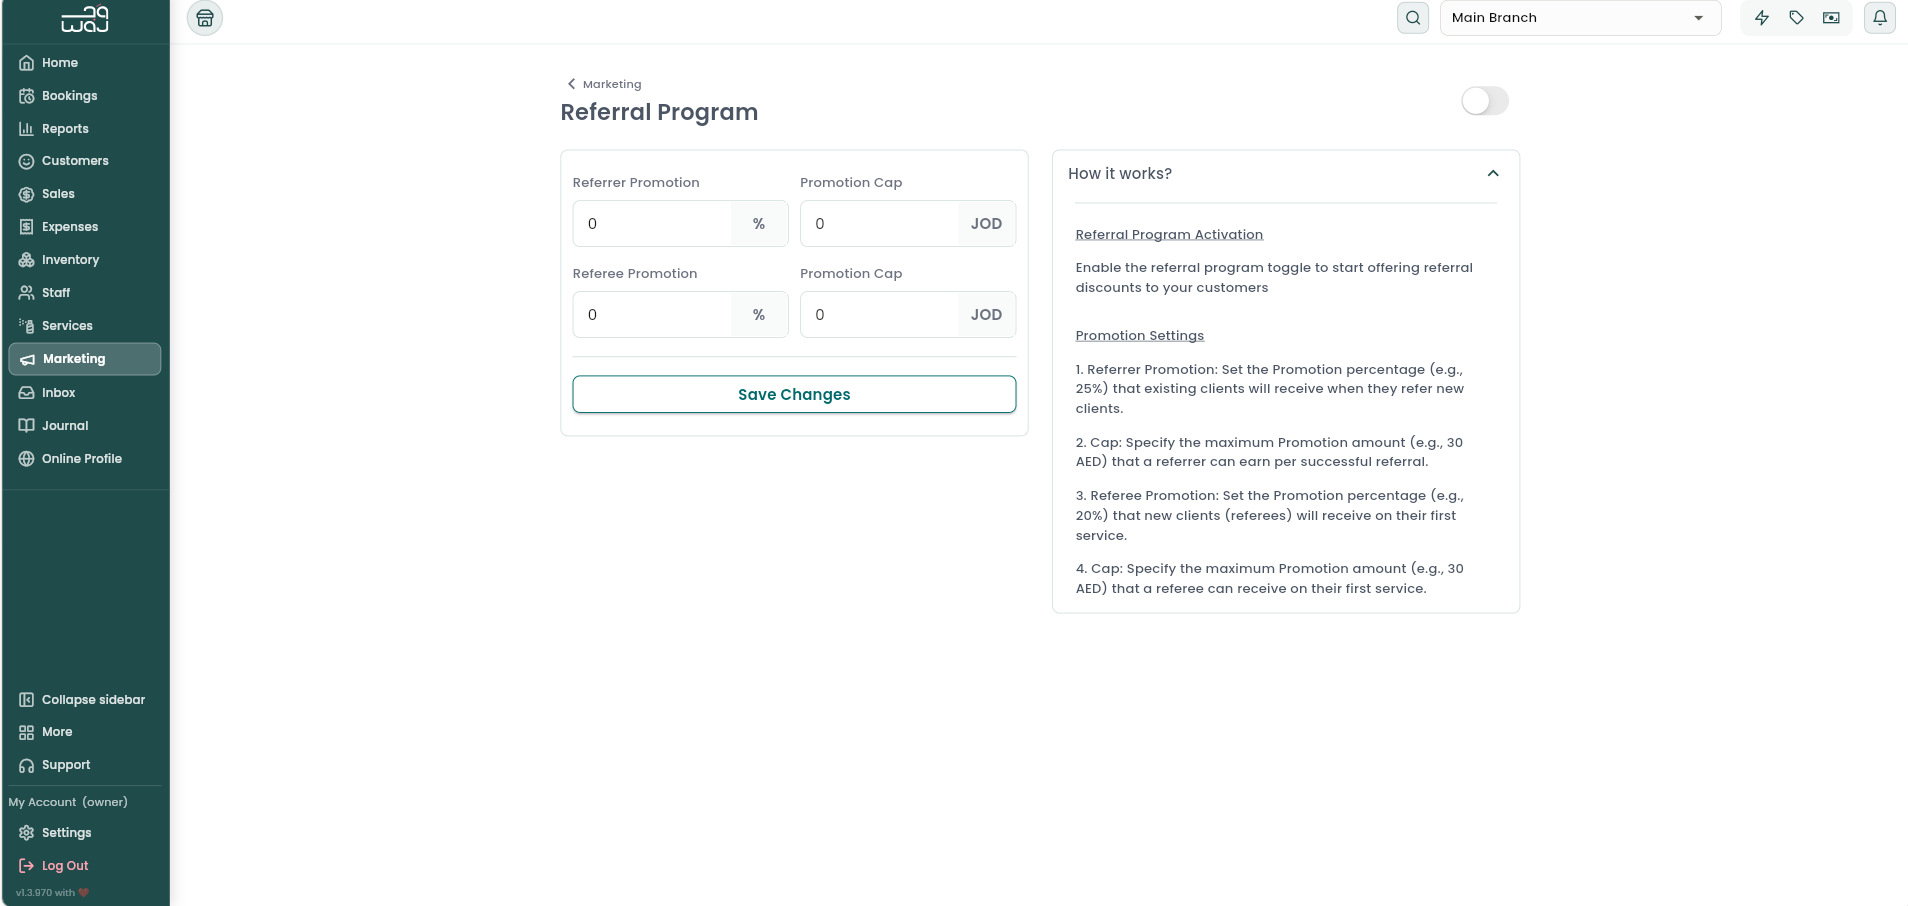Click the Support headset icon
The height and width of the screenshot is (906, 1908).
(27, 765)
